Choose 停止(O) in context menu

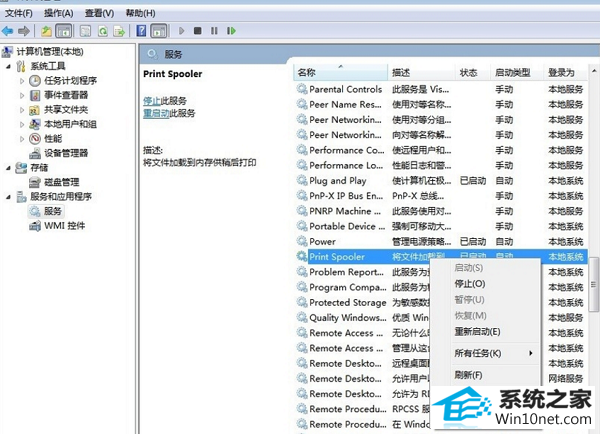click(x=470, y=284)
